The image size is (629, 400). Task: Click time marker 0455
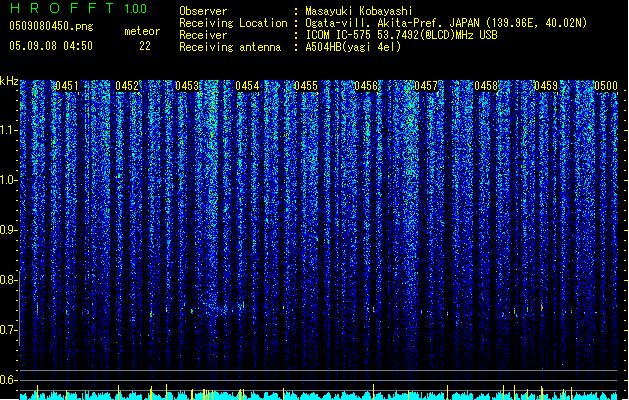(x=306, y=86)
